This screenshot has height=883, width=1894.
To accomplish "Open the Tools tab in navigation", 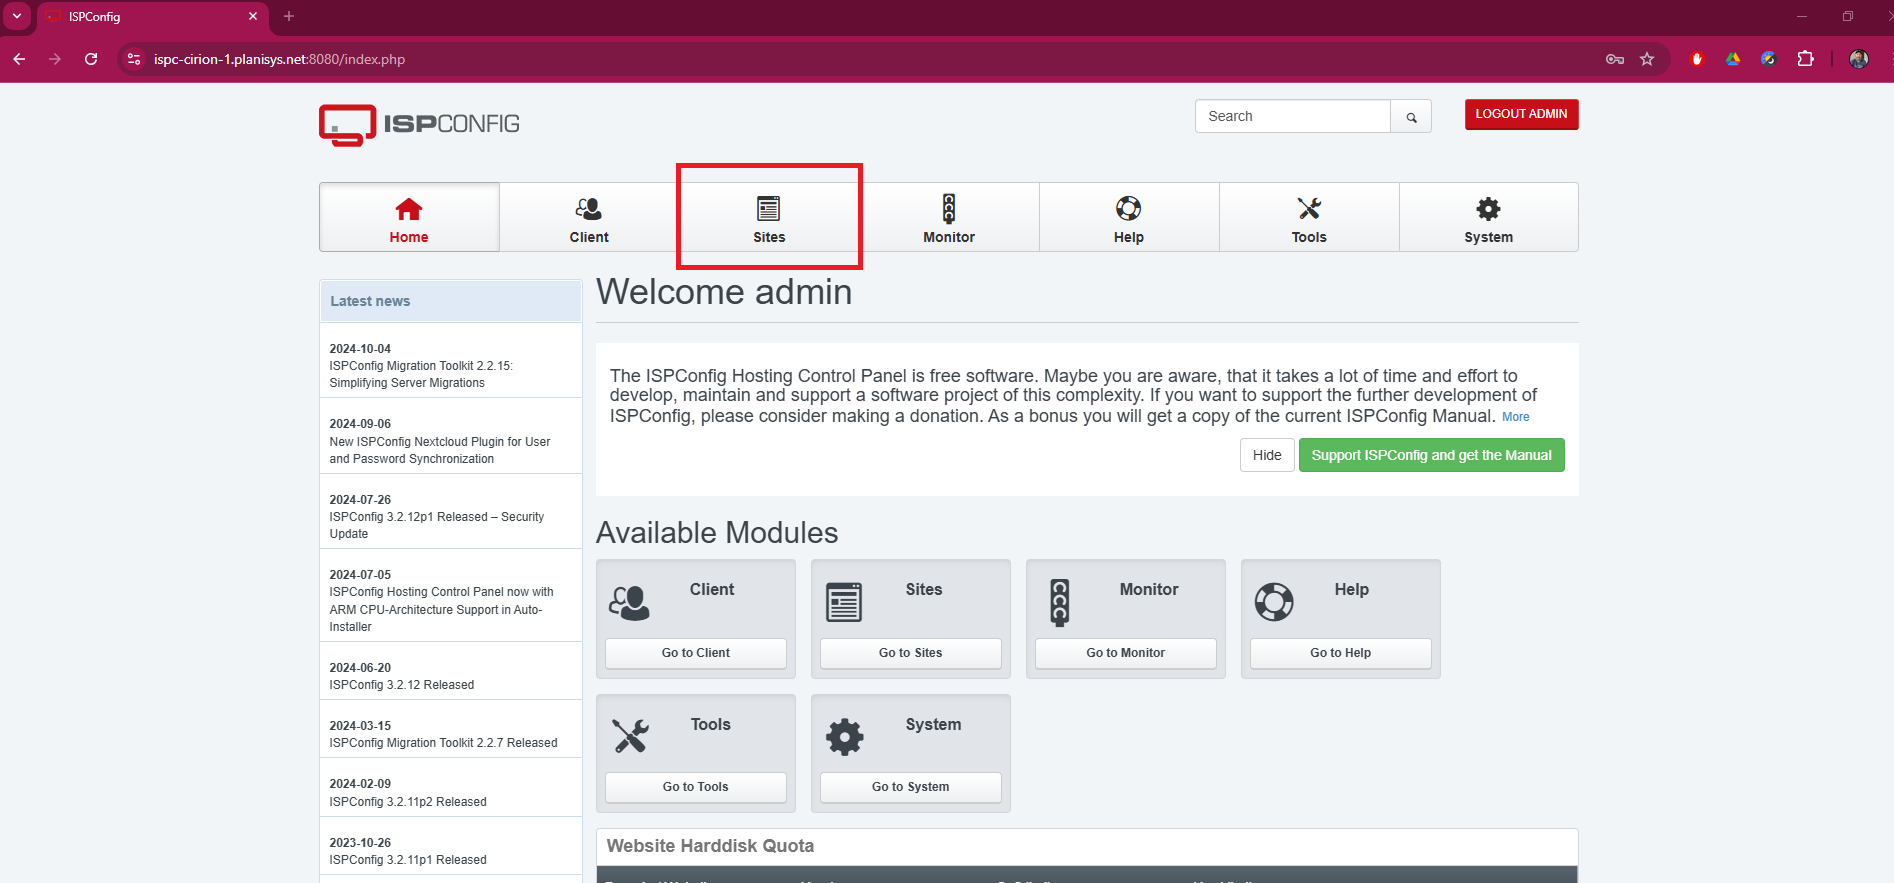I will tap(1309, 217).
